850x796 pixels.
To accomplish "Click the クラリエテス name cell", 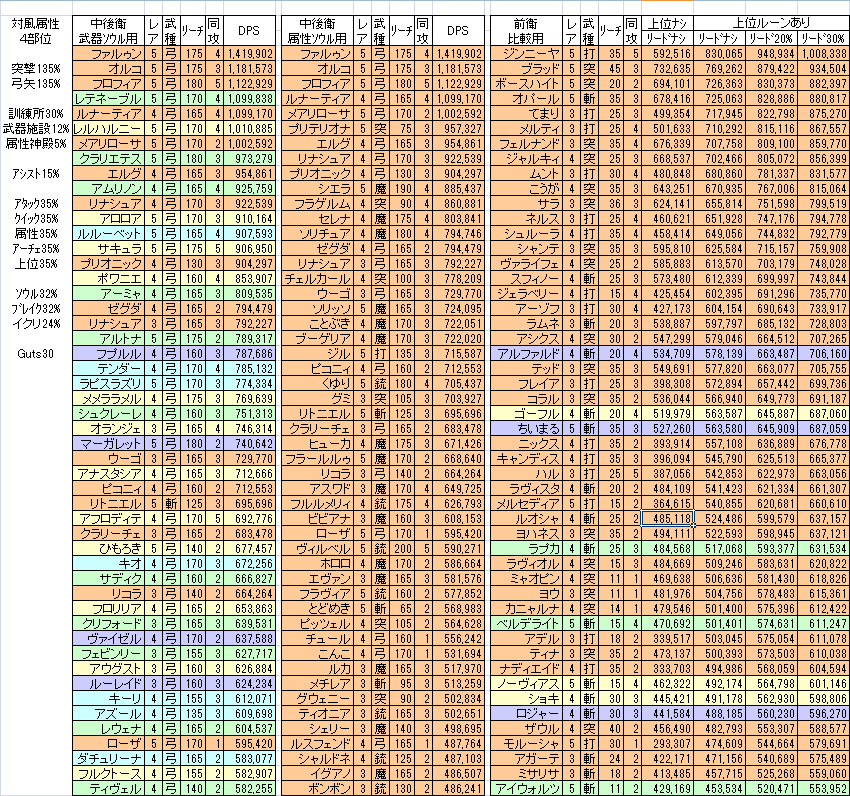I will coord(108,159).
